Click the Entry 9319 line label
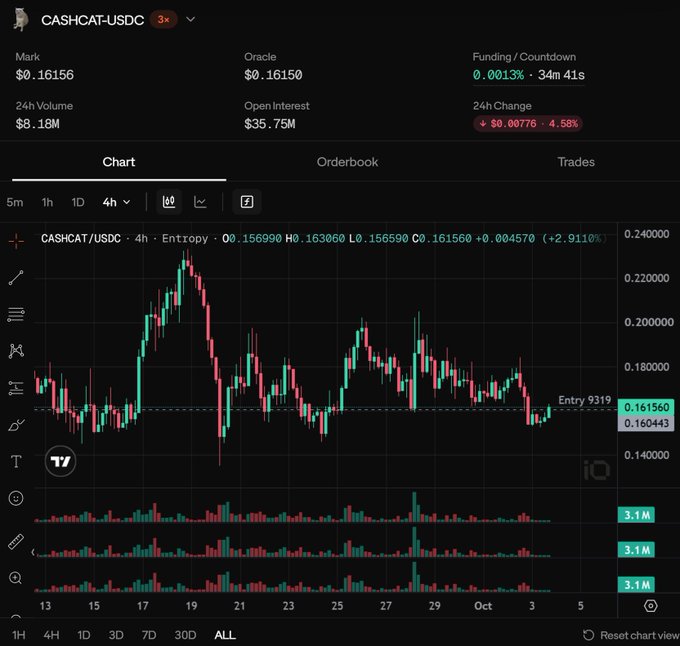This screenshot has height=646, width=680. pyautogui.click(x=585, y=400)
